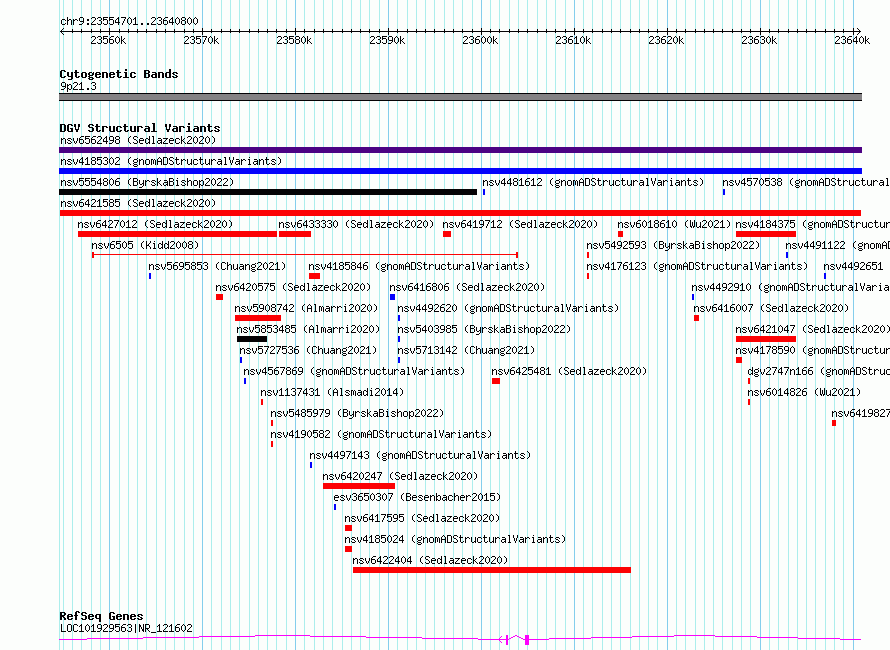Open the nsv6014826 (Wu2021) label
Screen dimensions: 890x650
pyautogui.click(x=804, y=392)
